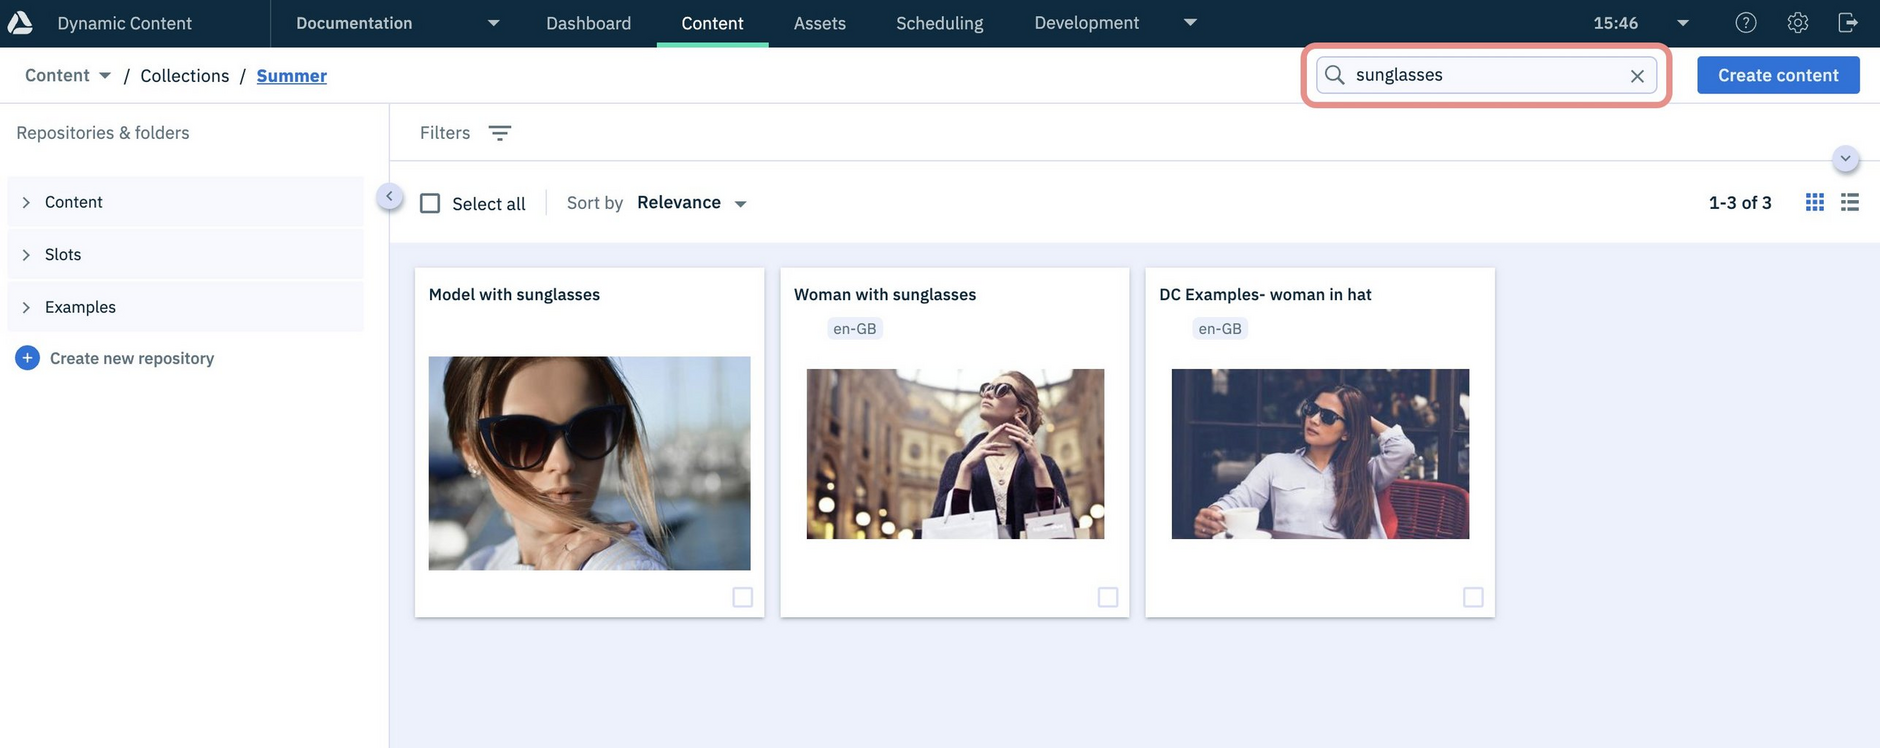Image resolution: width=1880 pixels, height=748 pixels.
Task: Click the DC Examples- woman in hat title
Action: coord(1265,294)
